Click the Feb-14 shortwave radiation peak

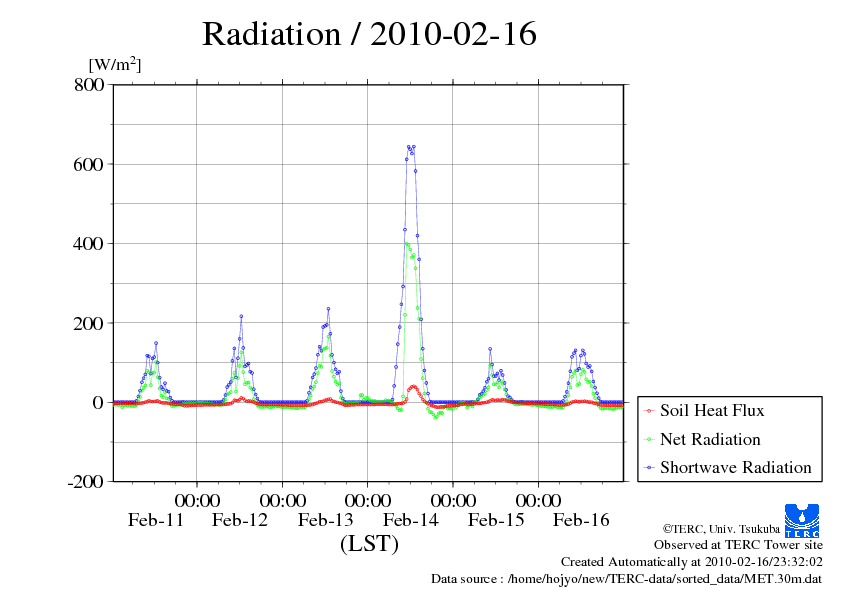click(411, 147)
